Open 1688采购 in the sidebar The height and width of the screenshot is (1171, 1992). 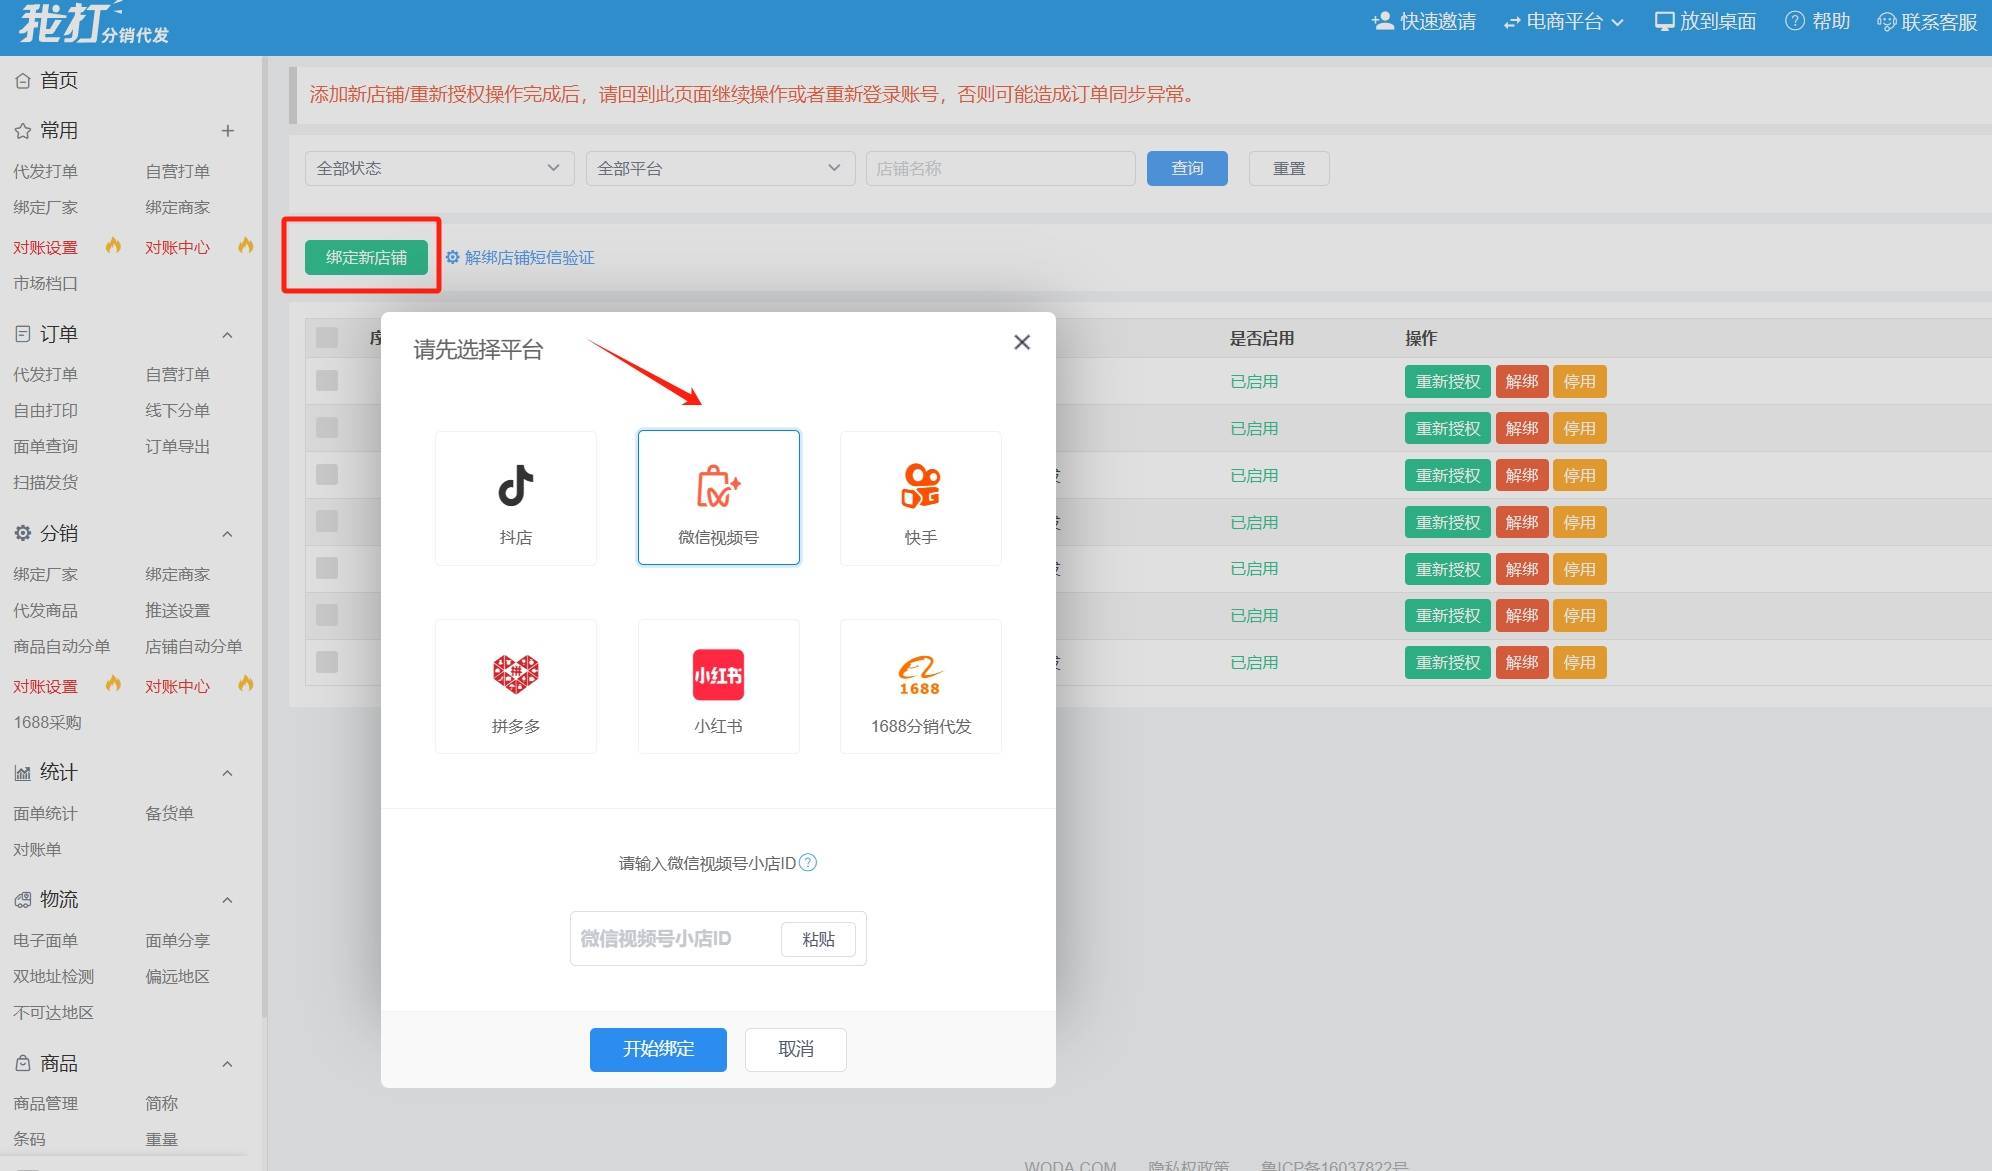(47, 722)
